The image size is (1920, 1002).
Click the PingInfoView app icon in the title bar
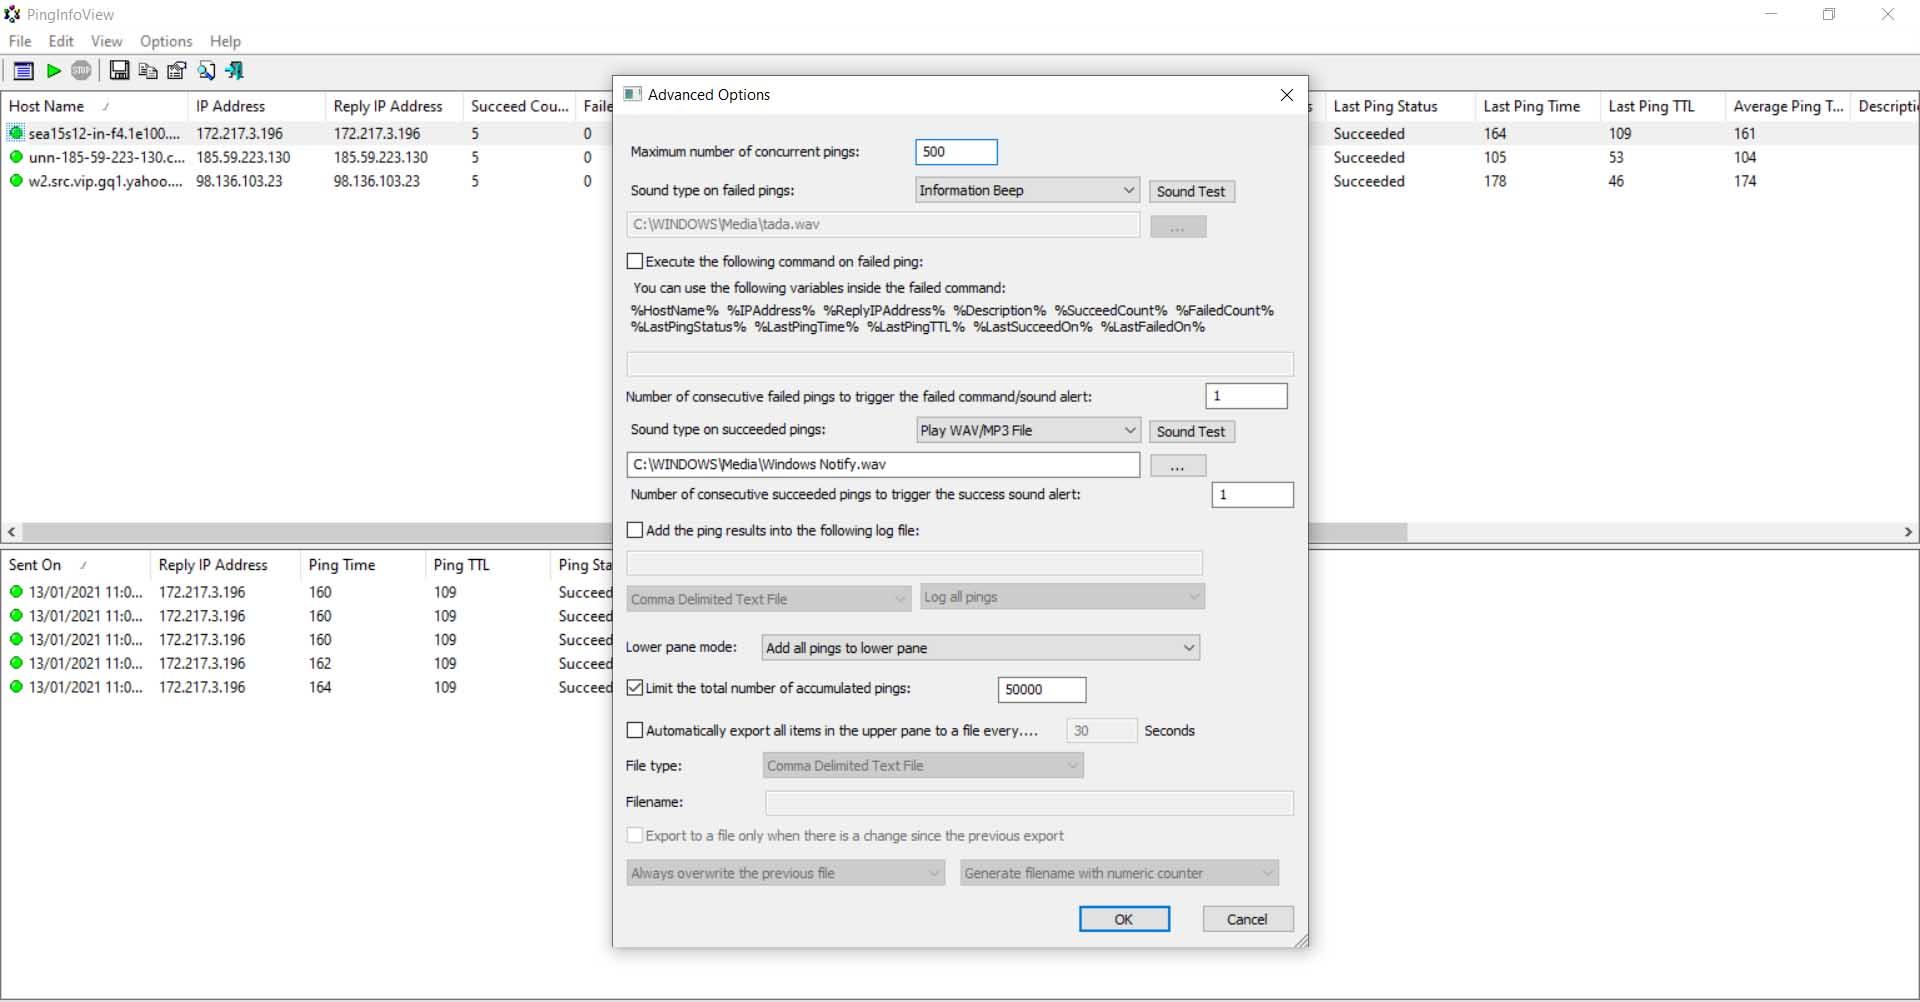tap(13, 14)
